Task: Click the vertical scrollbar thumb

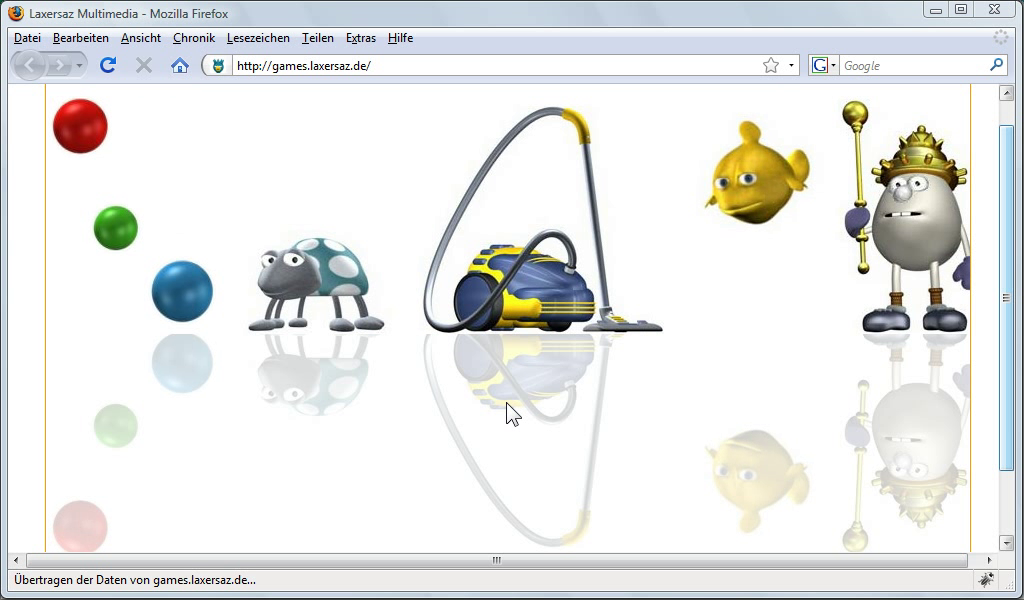Action: [x=1006, y=298]
